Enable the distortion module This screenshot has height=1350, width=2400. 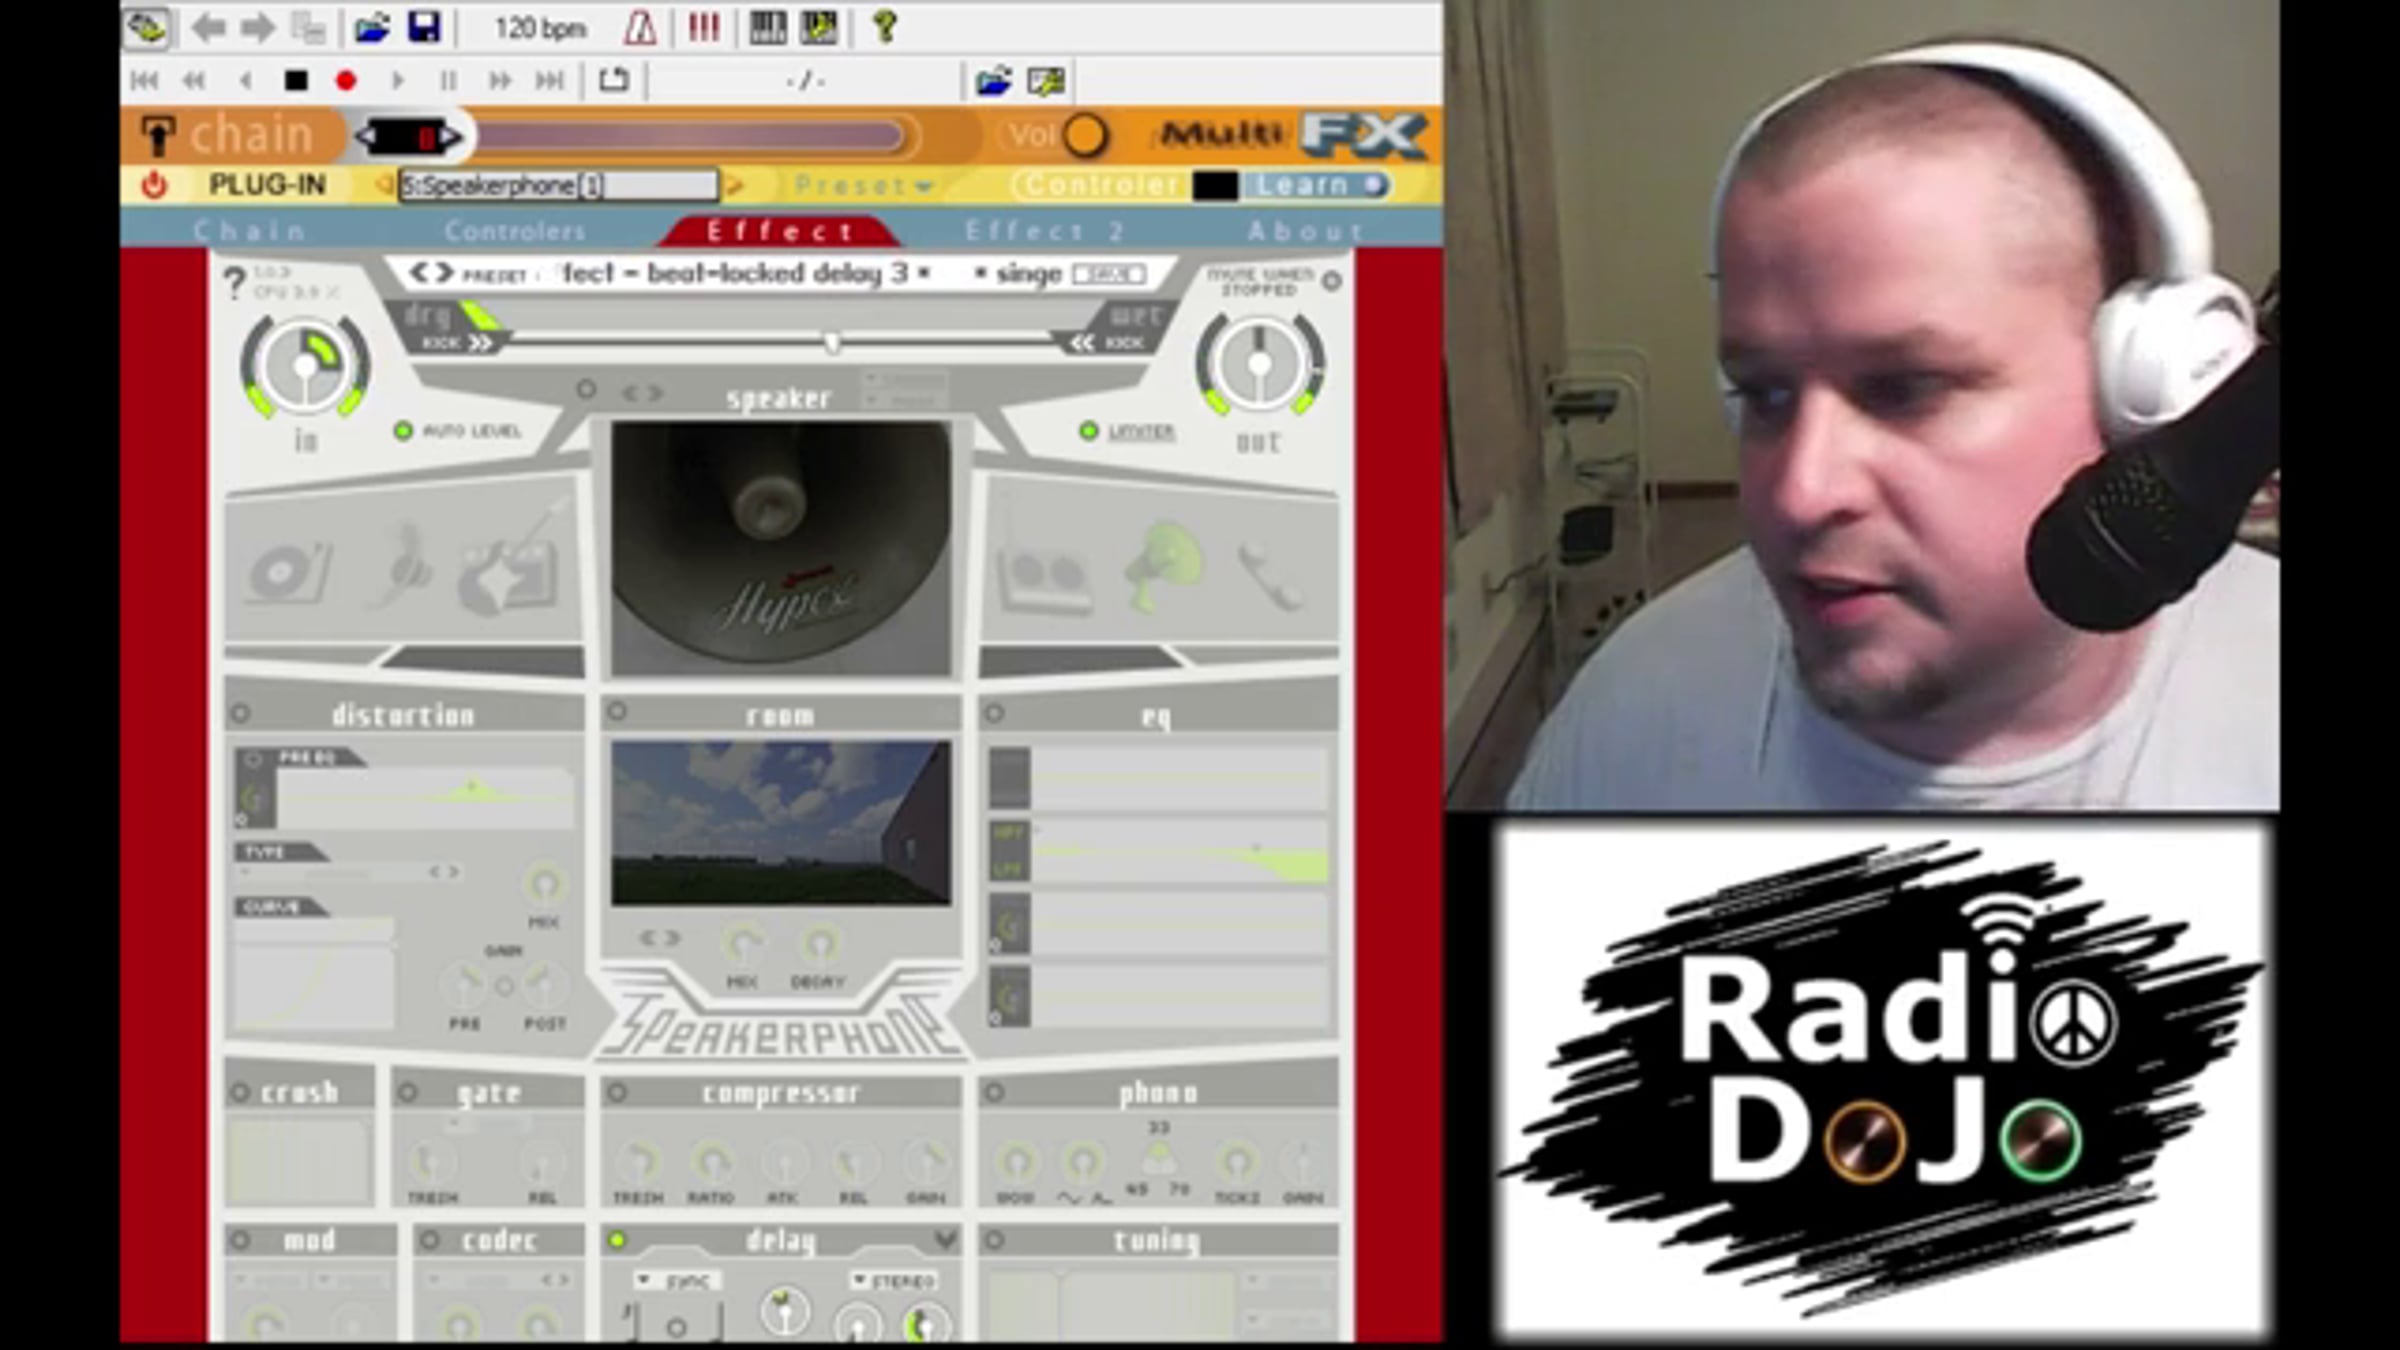(241, 714)
